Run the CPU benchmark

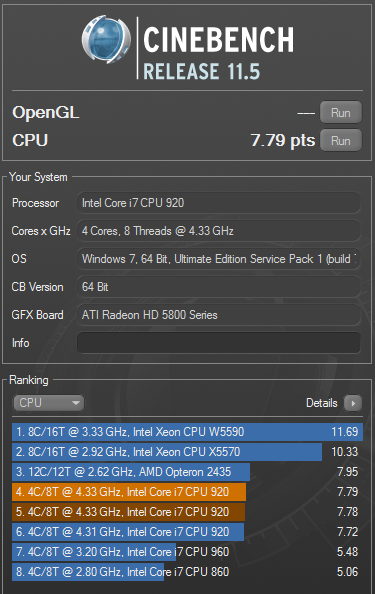tap(341, 141)
